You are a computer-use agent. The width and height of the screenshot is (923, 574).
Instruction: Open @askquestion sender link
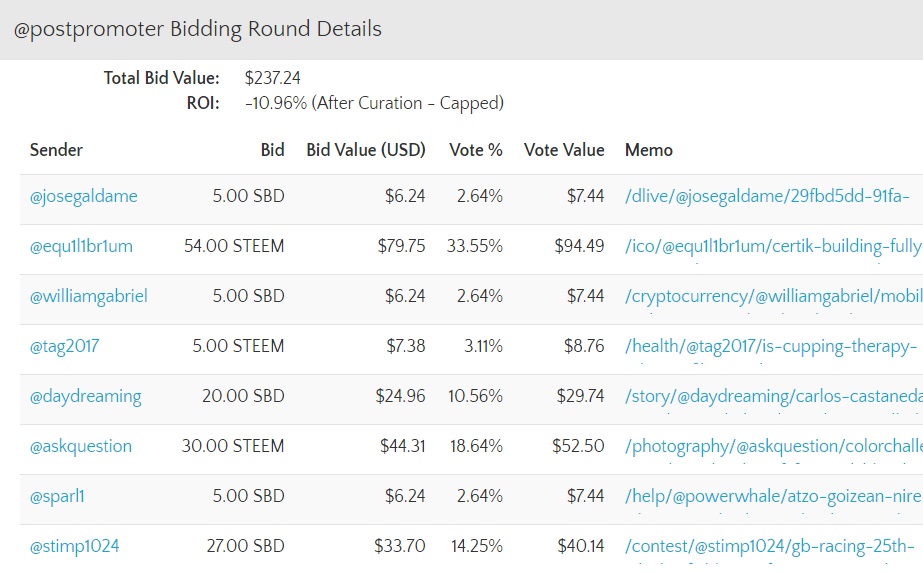(80, 446)
